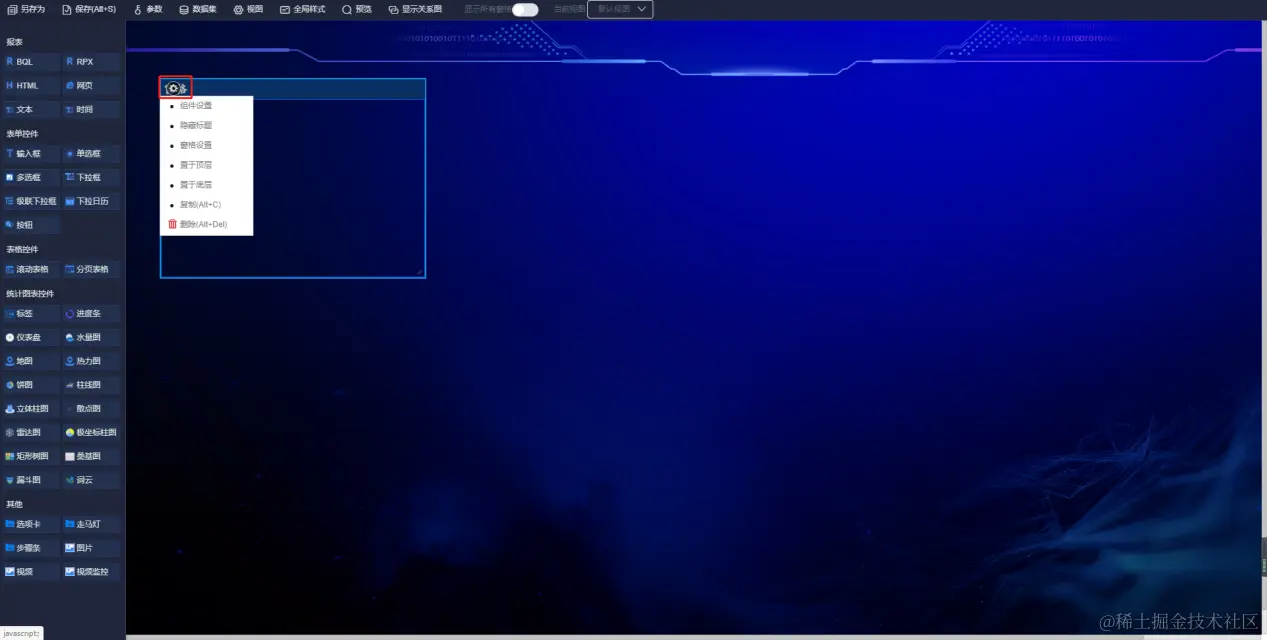1267x640 pixels.
Task: Add a 热力图 (Heat Map) chart
Action: coord(91,361)
